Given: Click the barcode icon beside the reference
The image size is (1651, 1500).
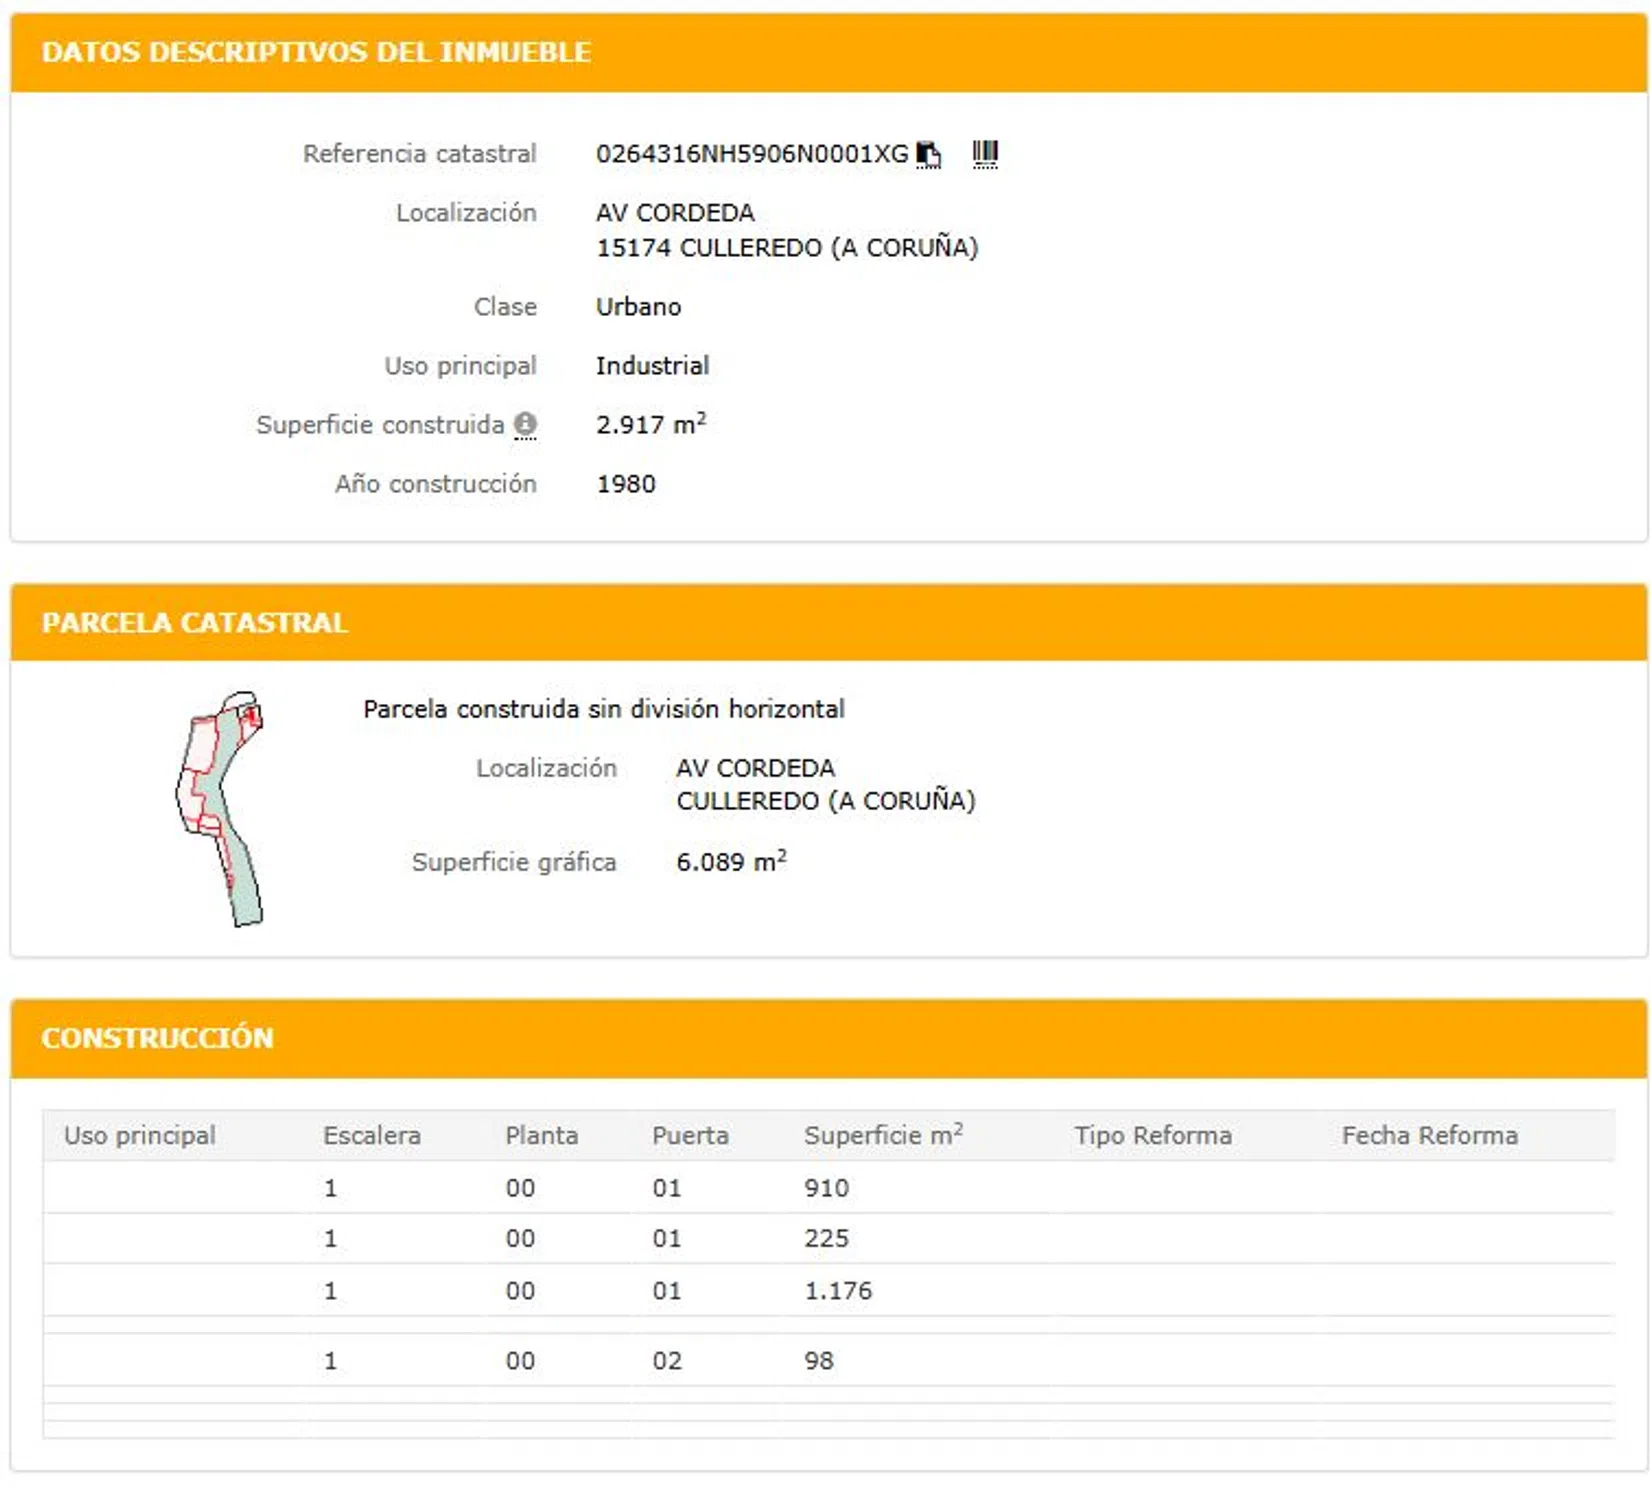Looking at the screenshot, I should coord(984,153).
